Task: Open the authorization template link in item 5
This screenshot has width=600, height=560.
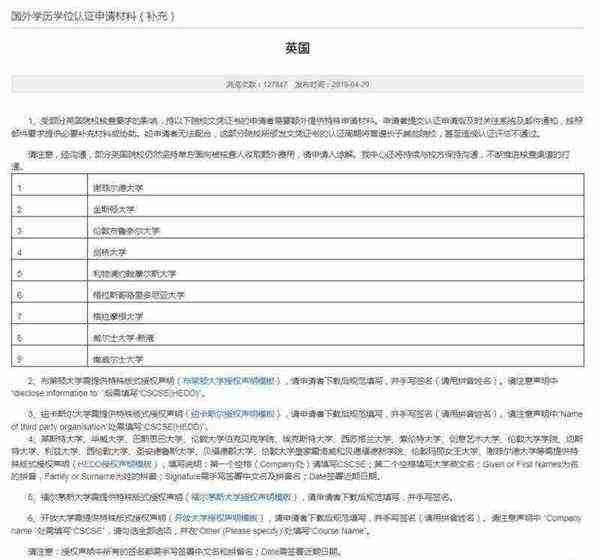Action: pyautogui.click(x=241, y=497)
